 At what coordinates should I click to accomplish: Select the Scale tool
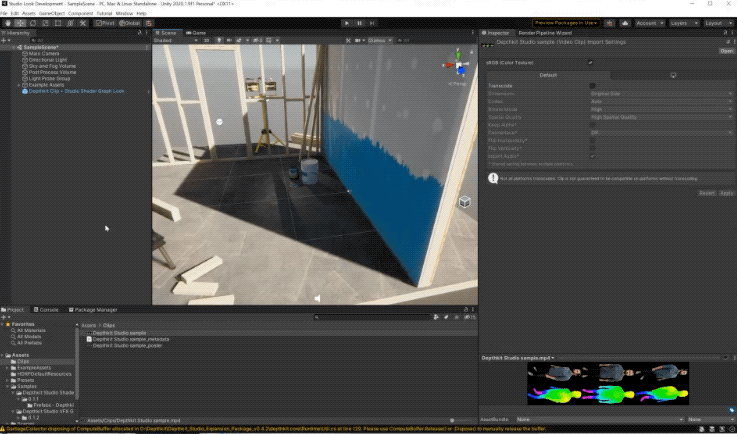point(45,23)
